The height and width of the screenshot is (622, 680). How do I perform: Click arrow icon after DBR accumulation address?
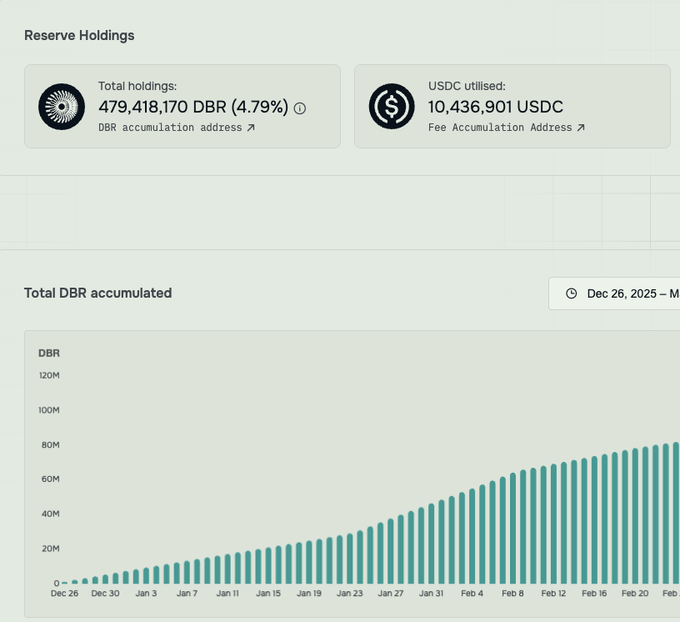coord(251,128)
